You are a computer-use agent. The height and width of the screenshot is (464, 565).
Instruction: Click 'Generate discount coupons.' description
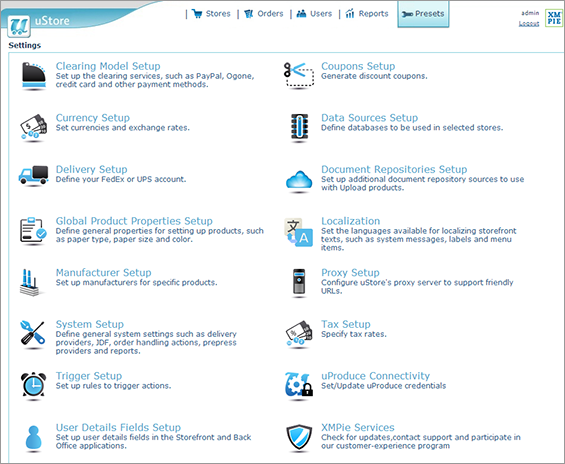(374, 76)
